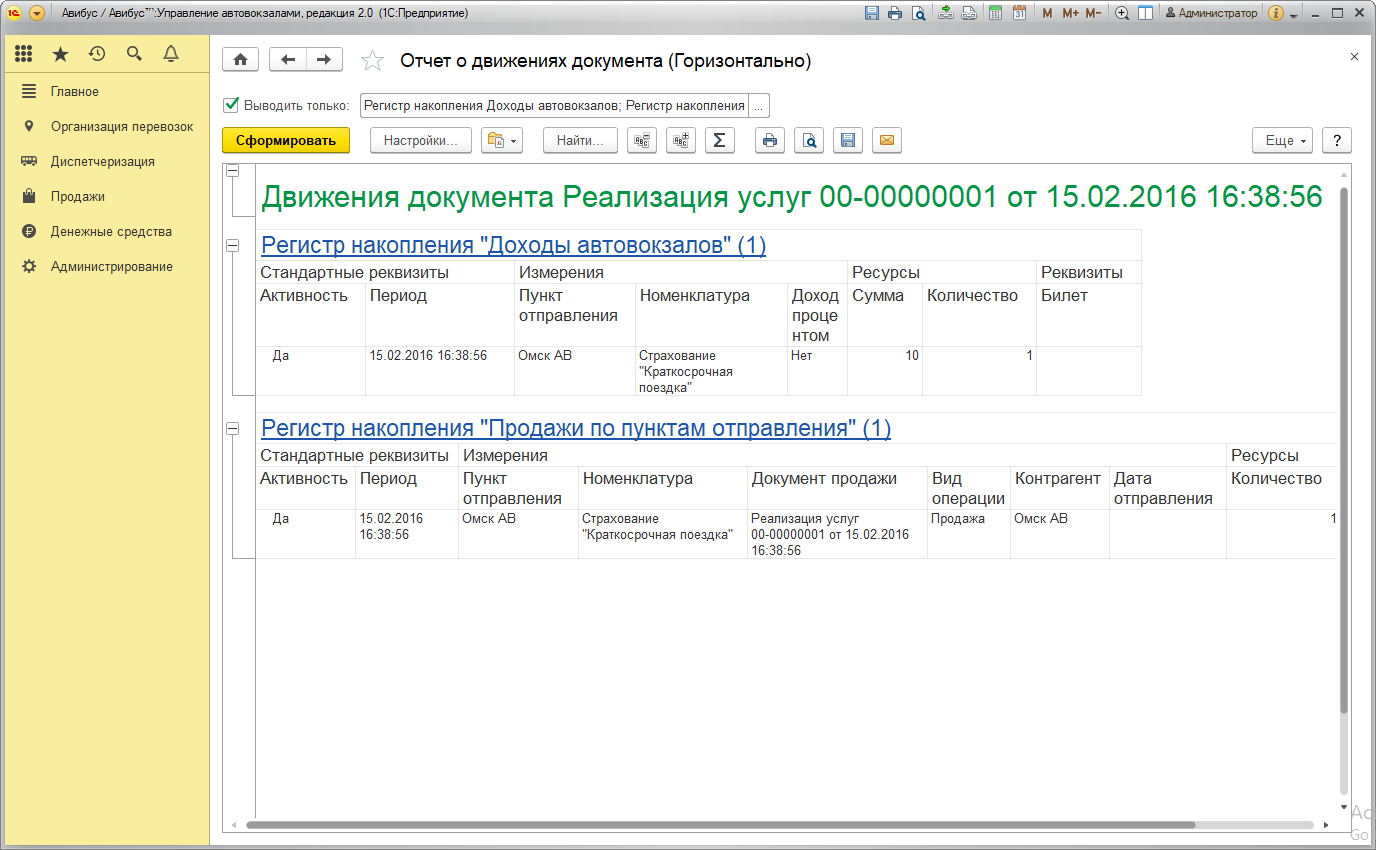Uncheck the 'Выводить только' checkbox
The height and width of the screenshot is (850, 1376).
click(231, 105)
